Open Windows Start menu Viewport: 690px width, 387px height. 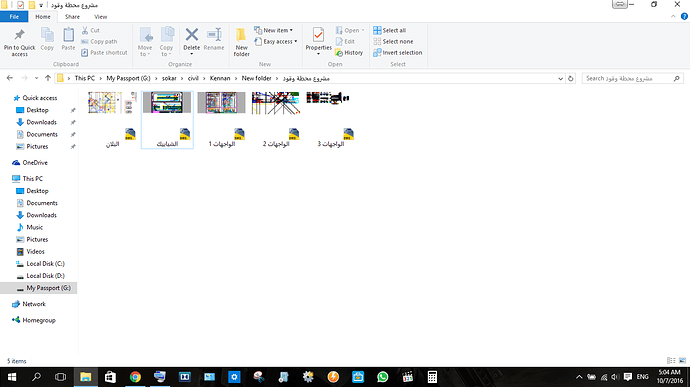12,377
